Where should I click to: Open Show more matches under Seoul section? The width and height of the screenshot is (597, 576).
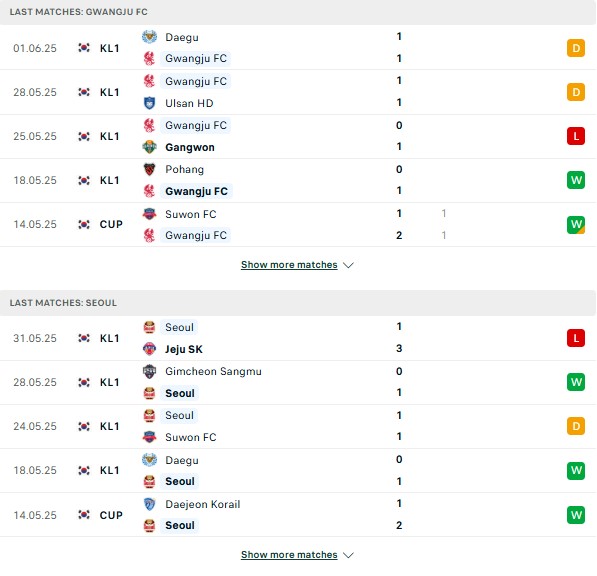(289, 555)
